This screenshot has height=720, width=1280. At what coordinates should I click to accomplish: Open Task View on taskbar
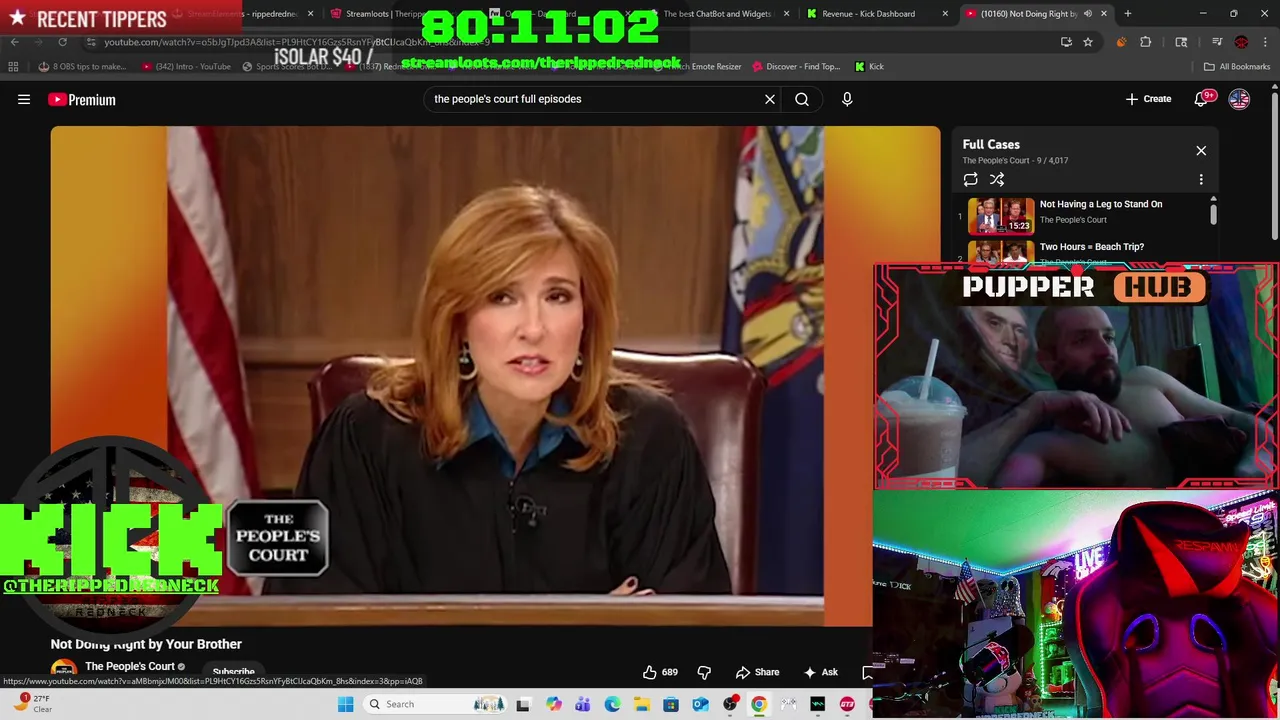click(x=522, y=704)
